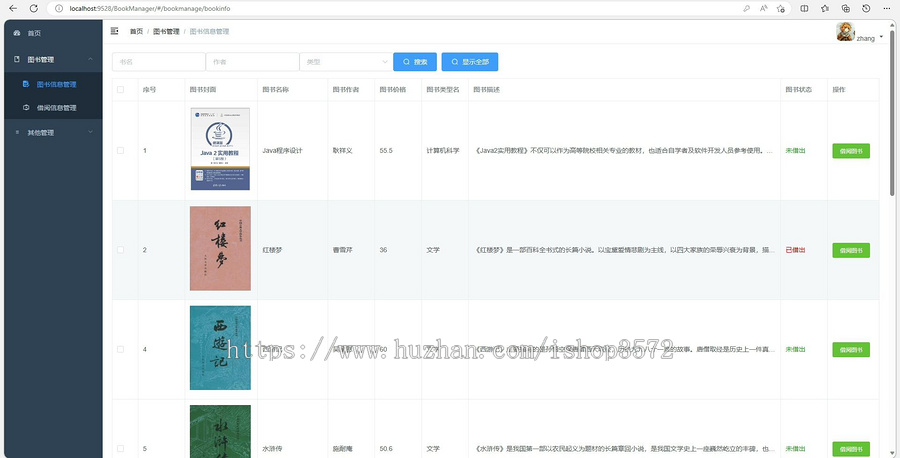Select 借阅信息管理 menu item

click(53, 107)
